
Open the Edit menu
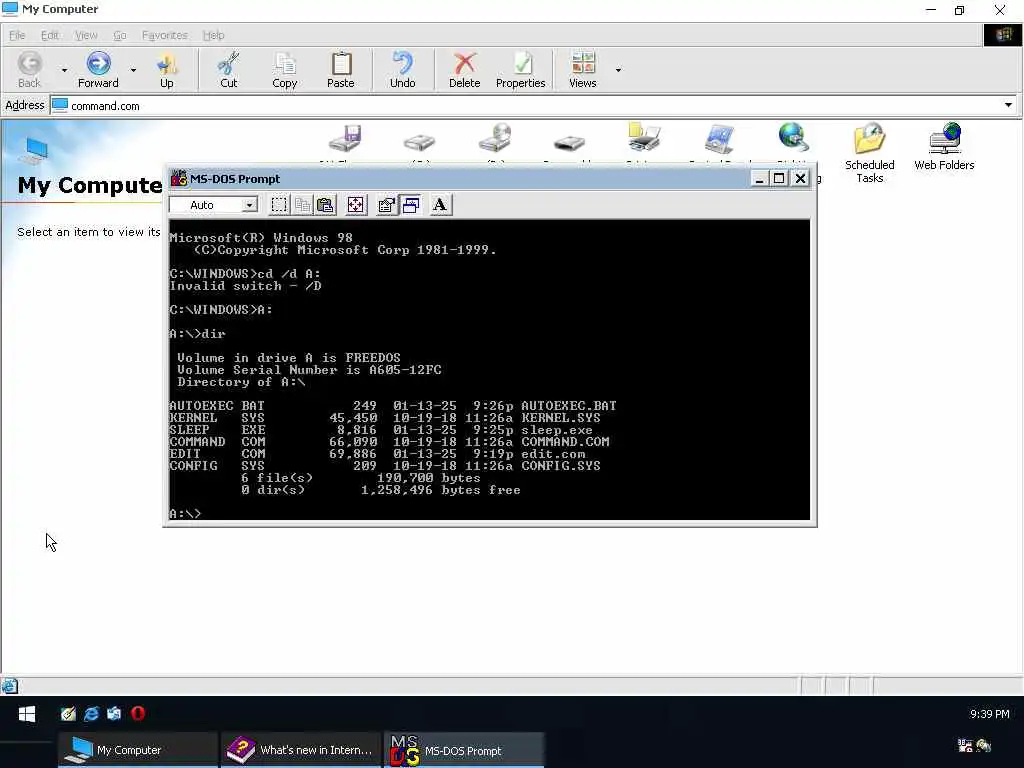(x=50, y=35)
